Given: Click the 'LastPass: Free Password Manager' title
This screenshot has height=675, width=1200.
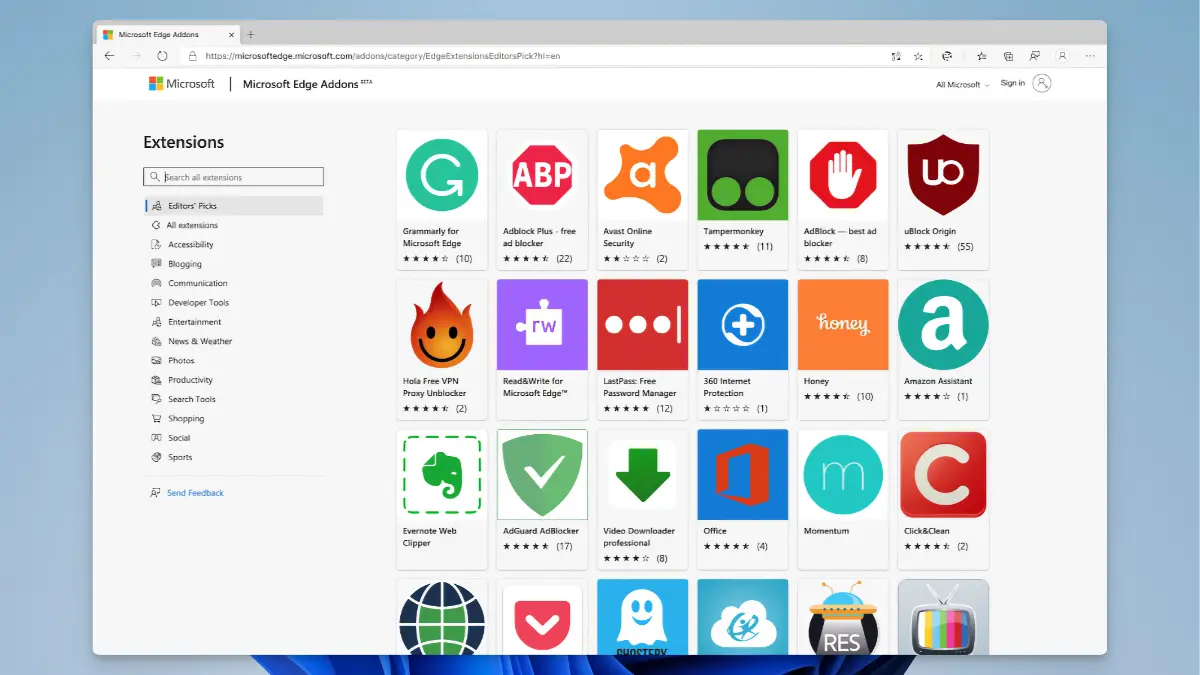Looking at the screenshot, I should [640, 387].
